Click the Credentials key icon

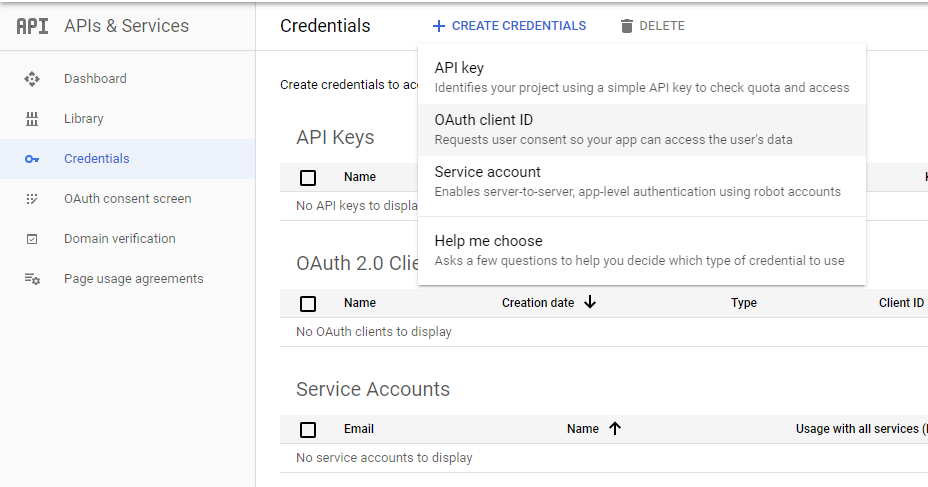click(32, 159)
